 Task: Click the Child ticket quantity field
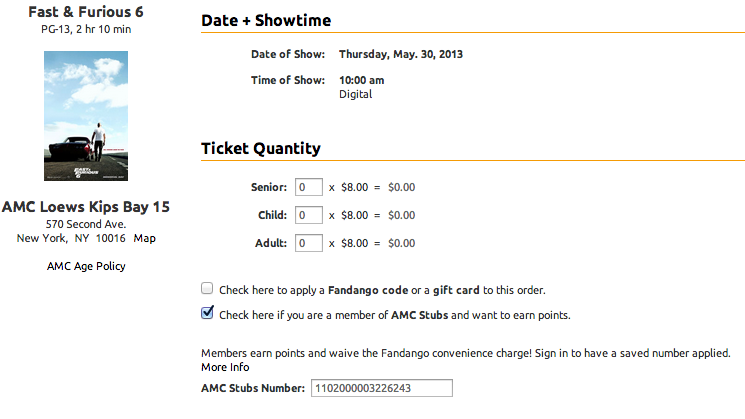[x=309, y=215]
